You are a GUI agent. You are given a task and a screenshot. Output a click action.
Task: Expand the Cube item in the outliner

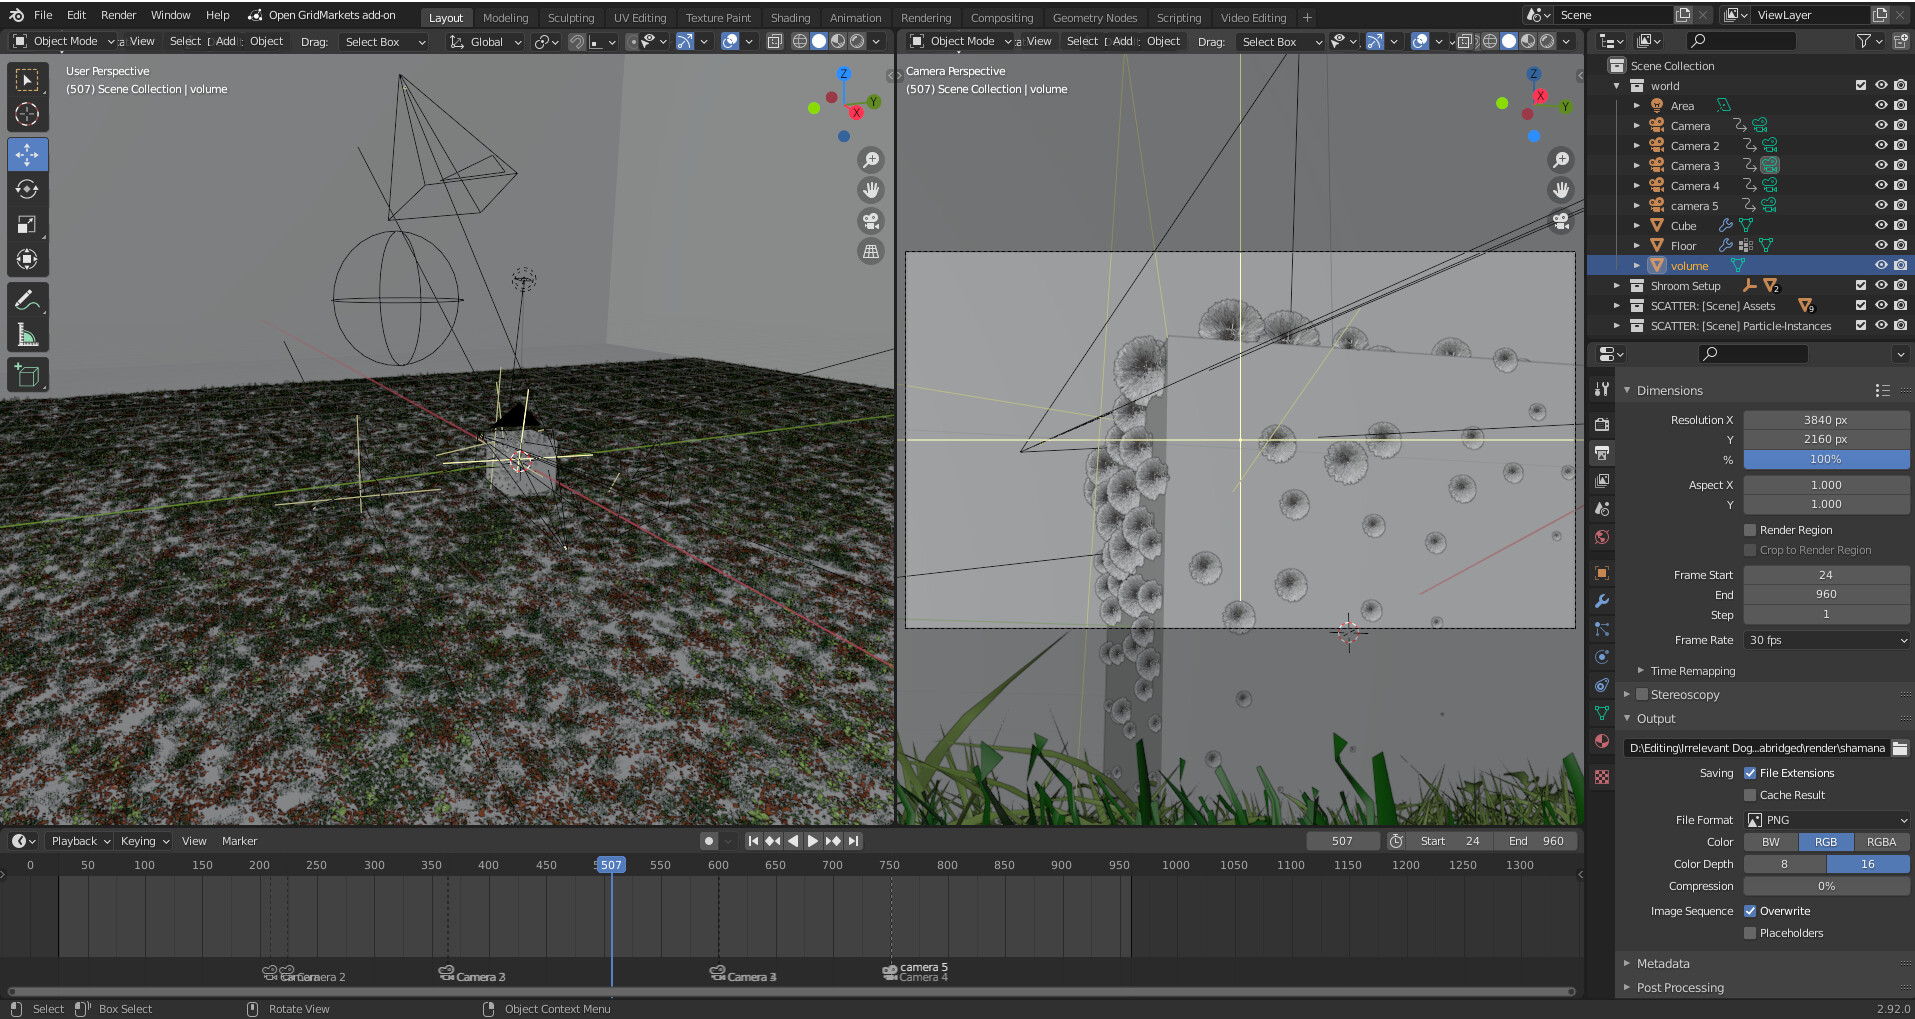1637,225
